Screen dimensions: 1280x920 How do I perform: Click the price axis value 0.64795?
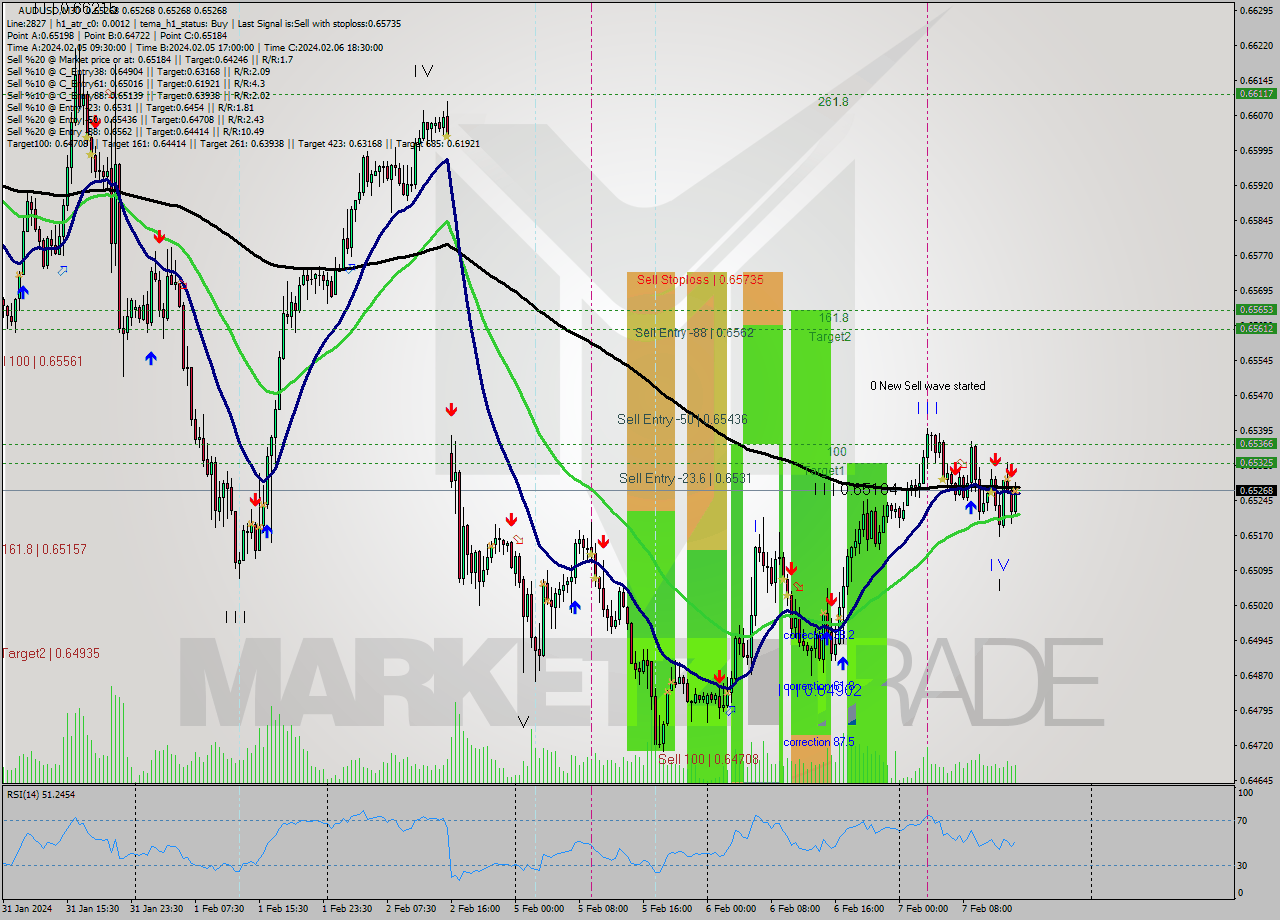tap(1256, 710)
